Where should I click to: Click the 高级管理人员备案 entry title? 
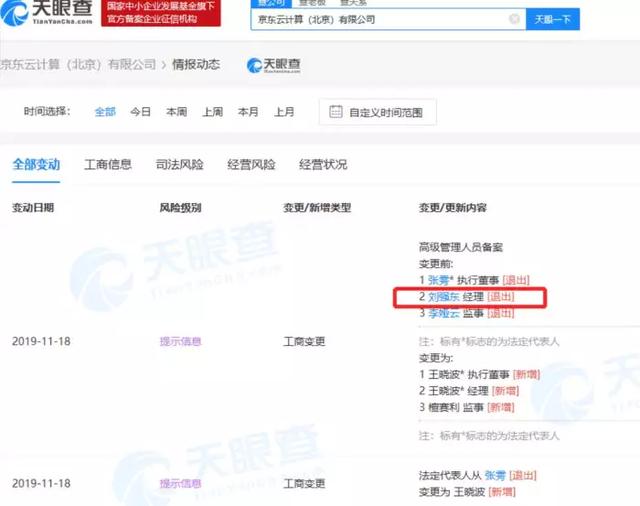(x=461, y=247)
